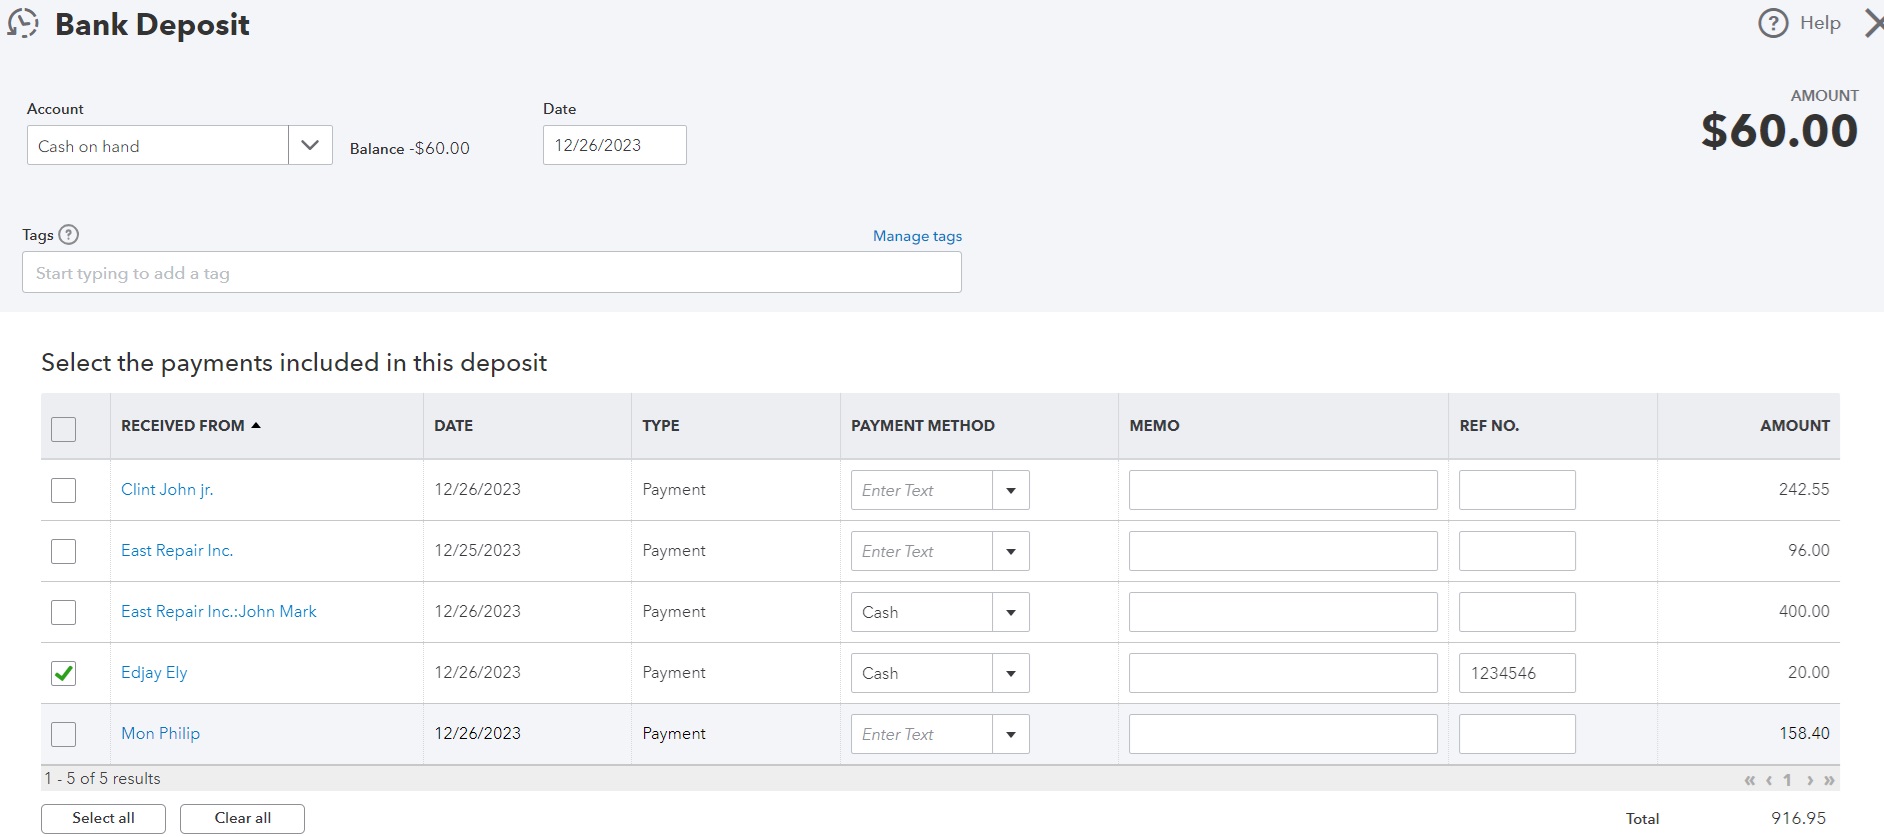Uncheck the Edjay Ely payment checkbox
The width and height of the screenshot is (1884, 837).
pos(63,673)
